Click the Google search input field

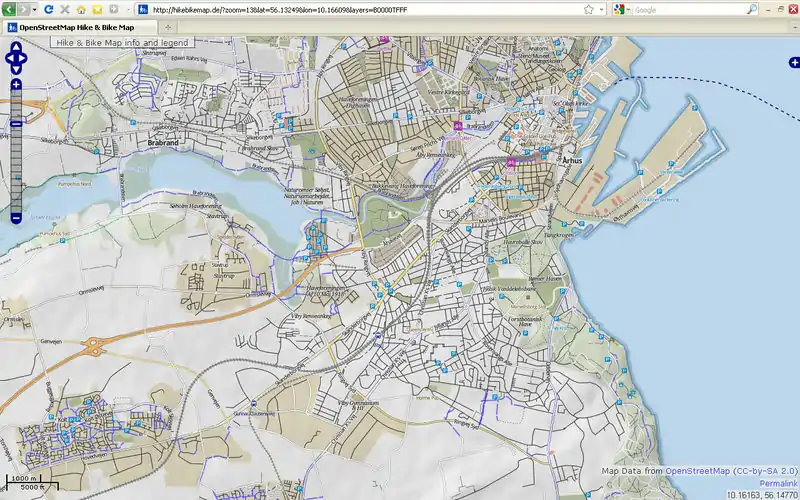(688, 10)
